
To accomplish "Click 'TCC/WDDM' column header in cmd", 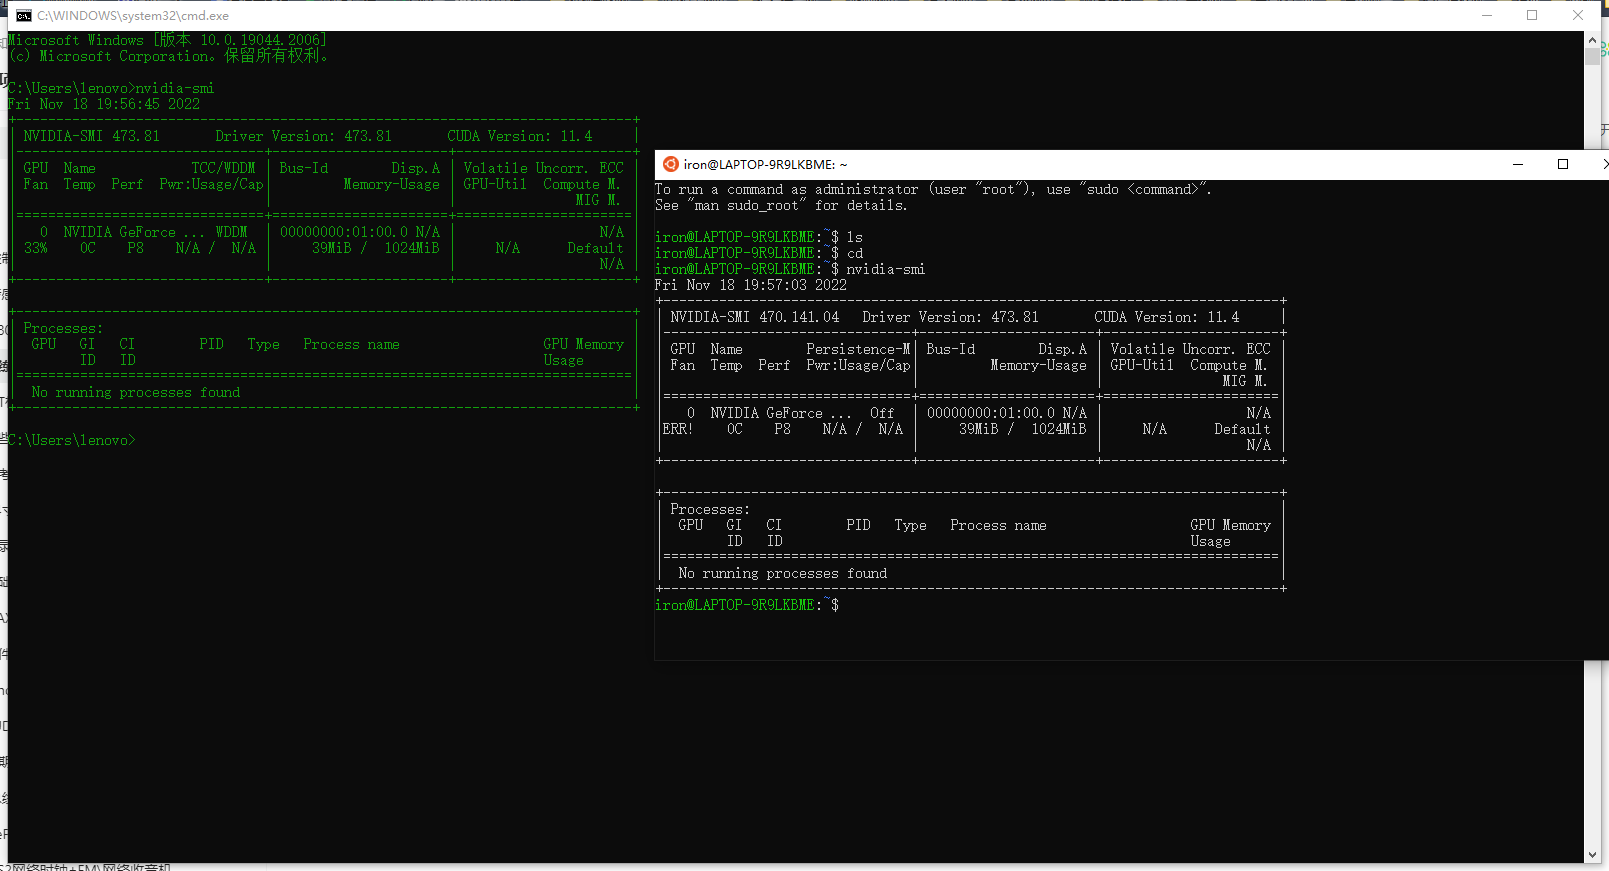I will pos(223,168).
